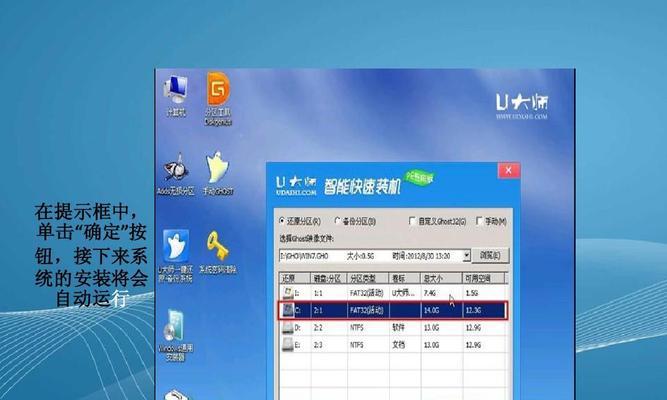Enable the 手动(M) checkbox
The image size is (667, 400).
coord(479,221)
